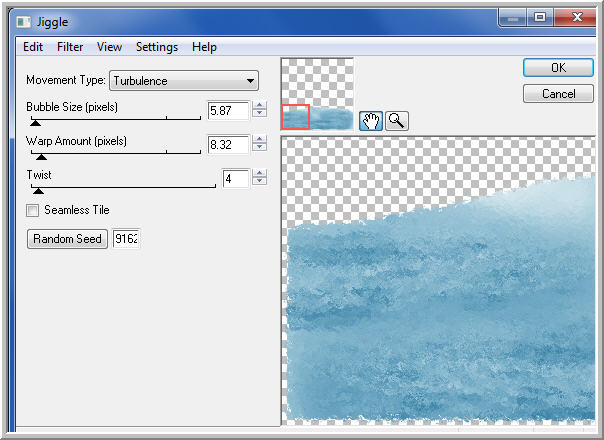This screenshot has height=440, width=604.
Task: Close the Jiggle dialog window
Action: click(x=577, y=18)
